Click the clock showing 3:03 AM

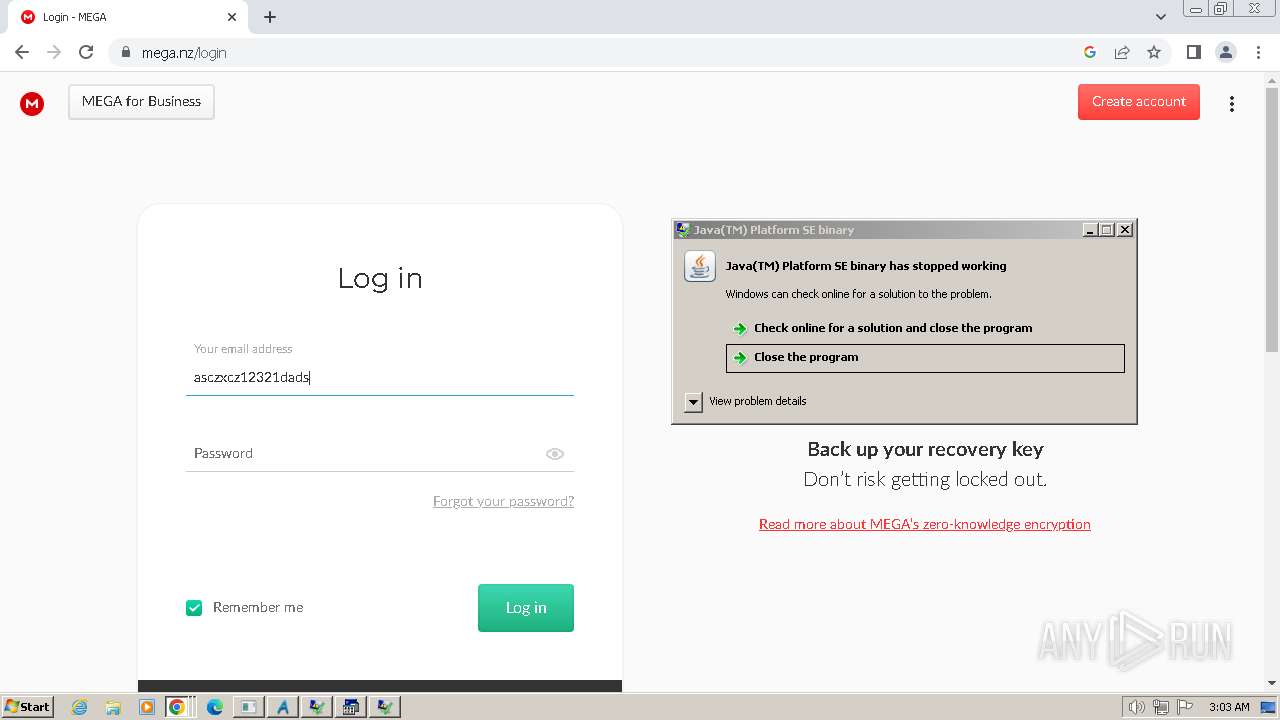click(x=1229, y=707)
